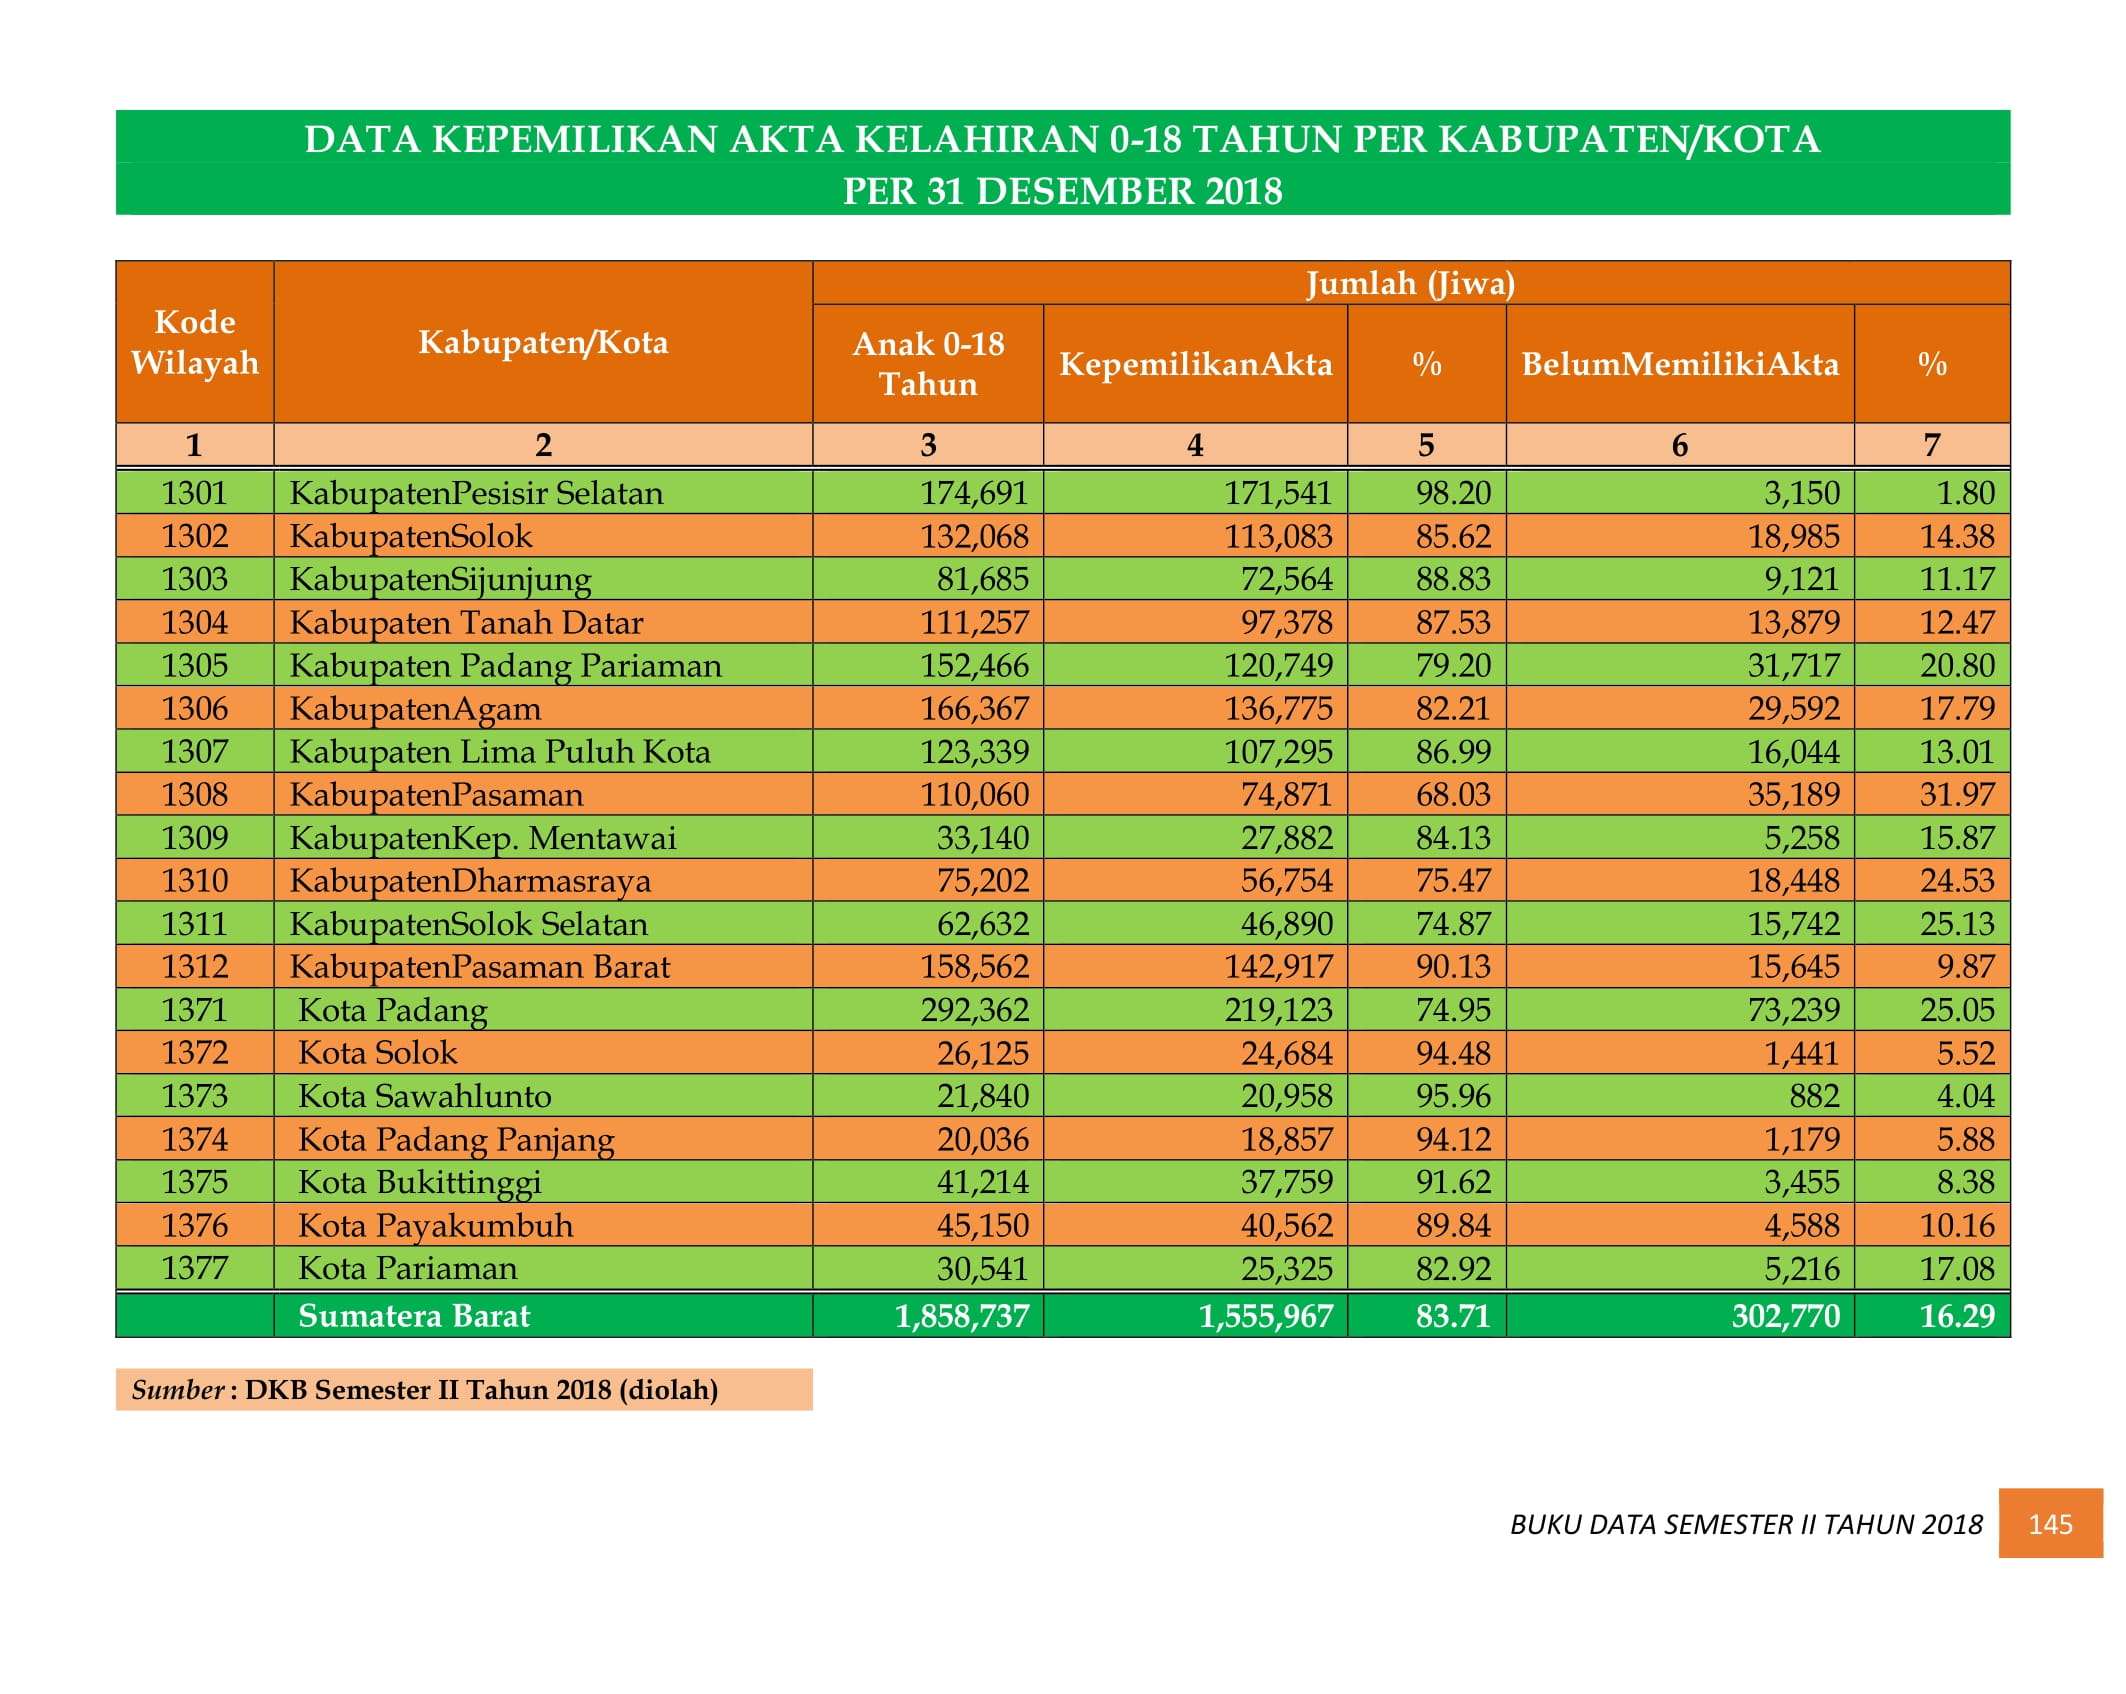Select the value '5,258'
Viewport: 2126px width, 1694px height.
pos(1802,837)
